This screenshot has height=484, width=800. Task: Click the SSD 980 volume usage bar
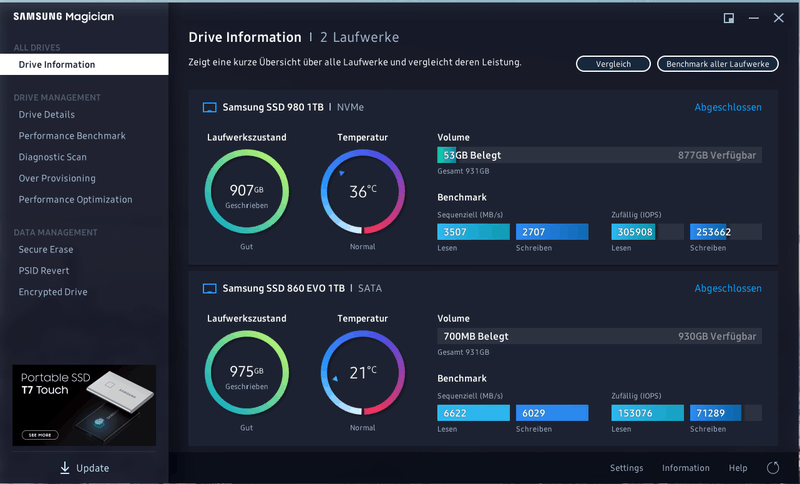599,155
